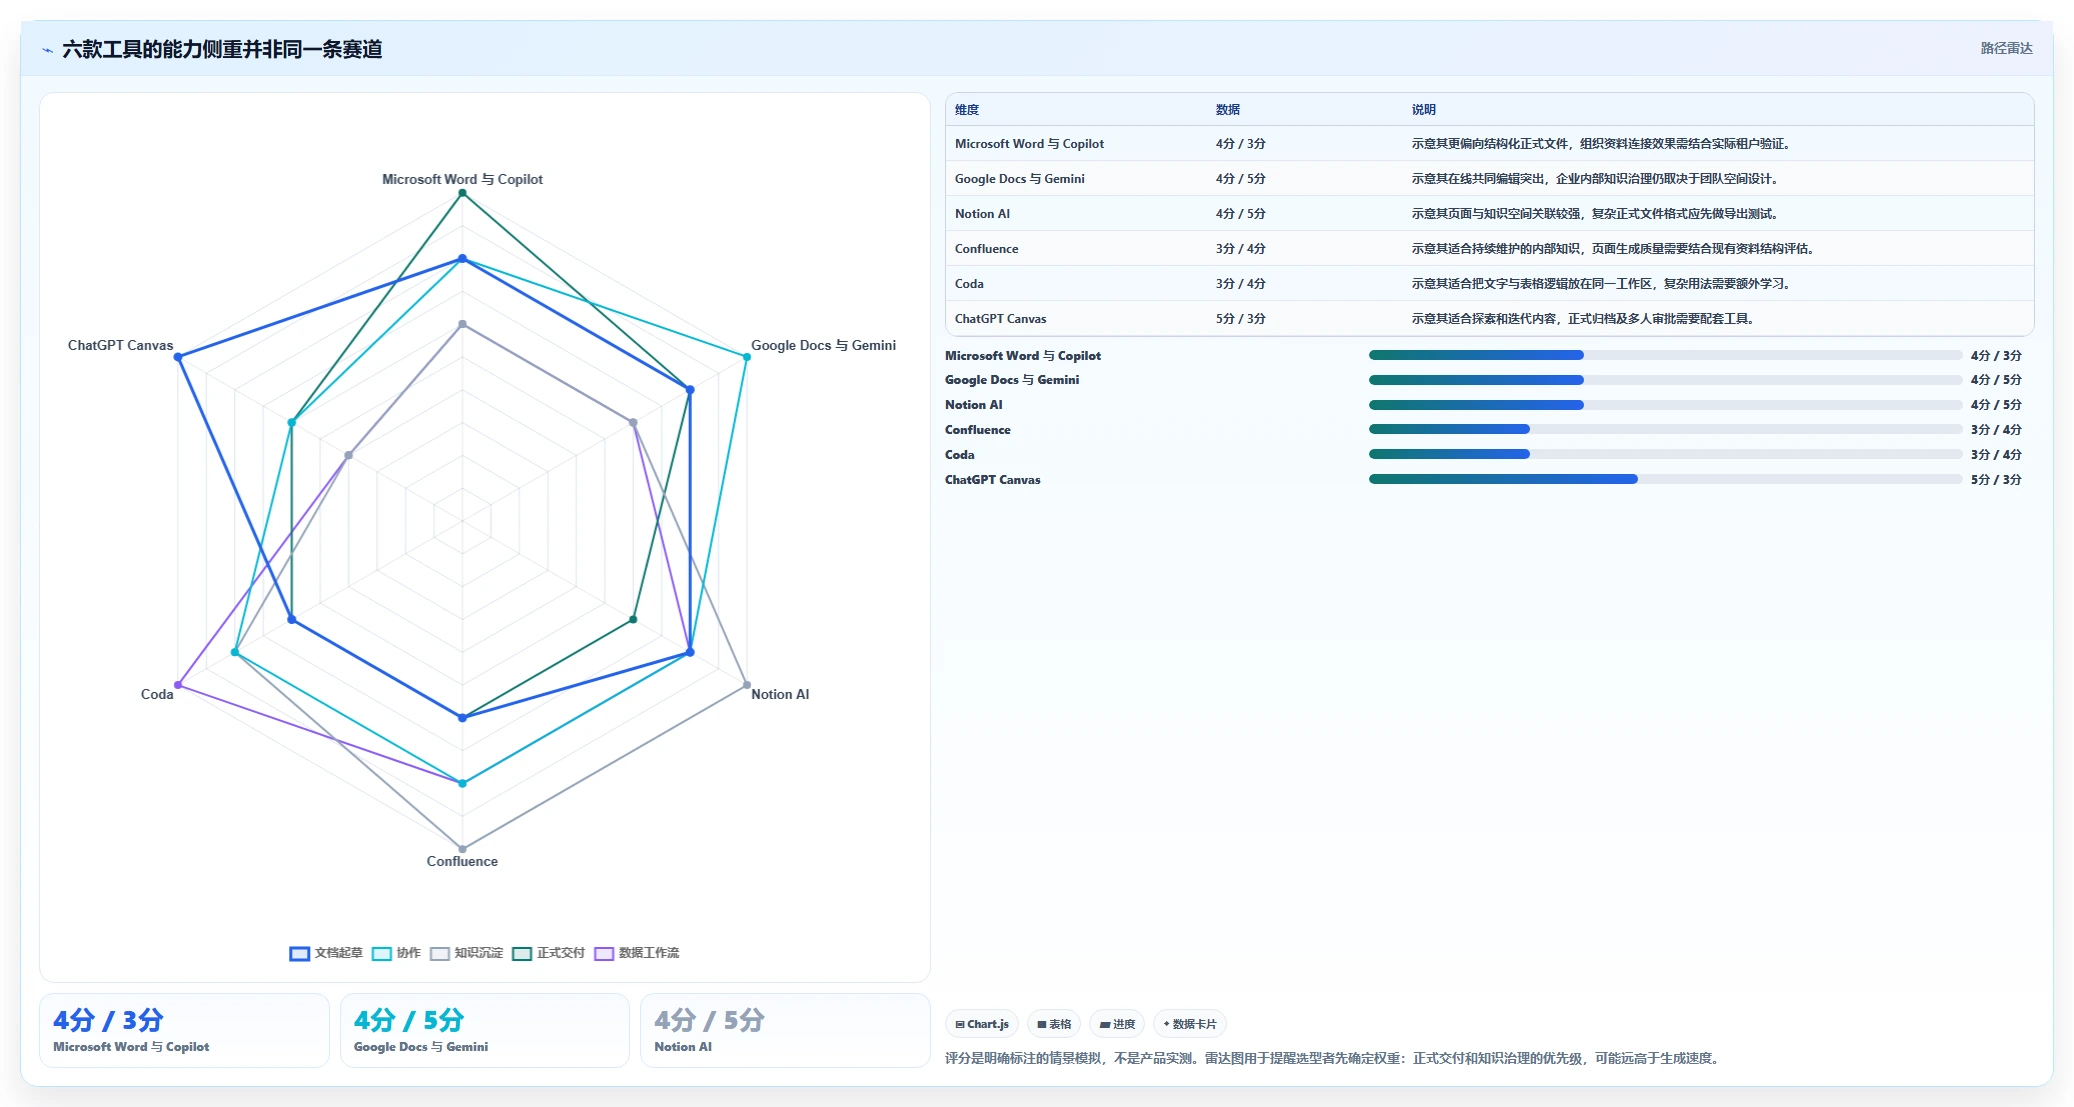Click the Coda radar axis label
The width and height of the screenshot is (2074, 1107).
tap(157, 694)
